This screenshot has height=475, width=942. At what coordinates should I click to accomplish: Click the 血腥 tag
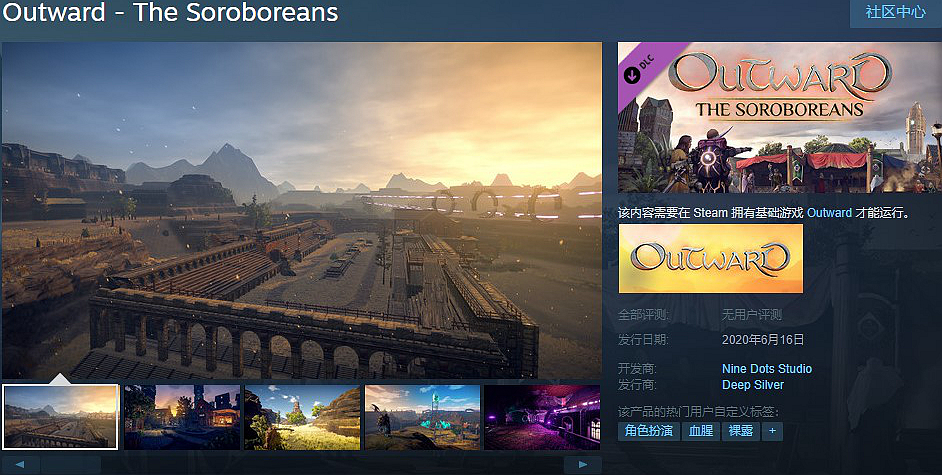700,431
